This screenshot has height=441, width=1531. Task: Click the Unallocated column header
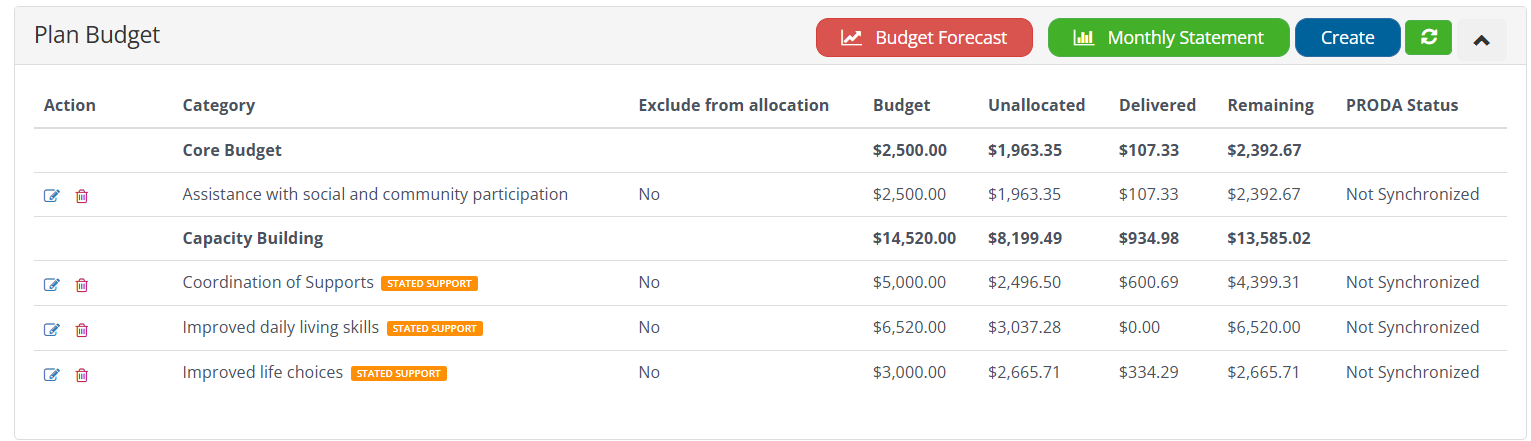pyautogui.click(x=1036, y=105)
